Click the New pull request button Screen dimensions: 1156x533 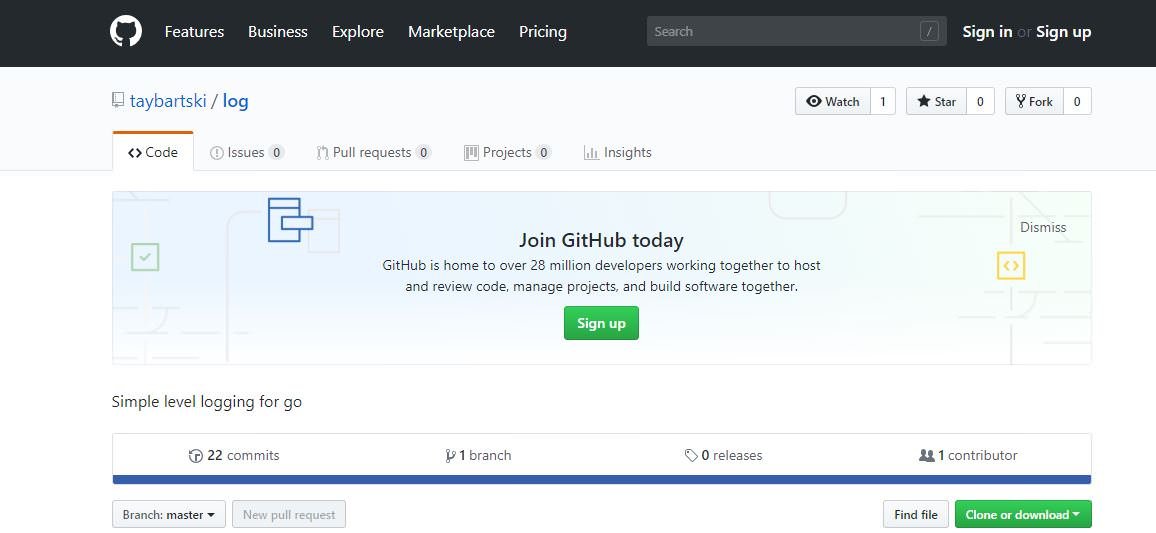point(289,515)
